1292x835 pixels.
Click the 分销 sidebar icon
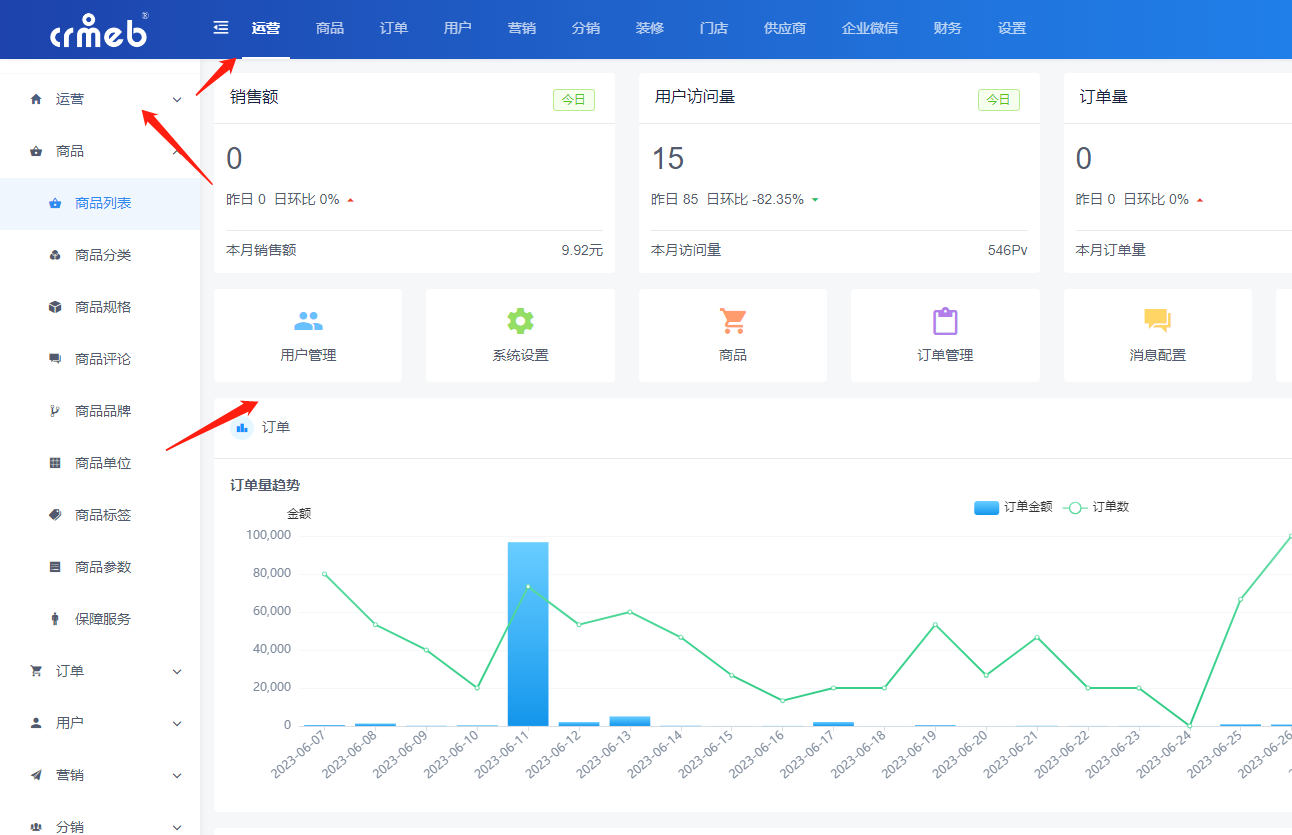pos(36,827)
